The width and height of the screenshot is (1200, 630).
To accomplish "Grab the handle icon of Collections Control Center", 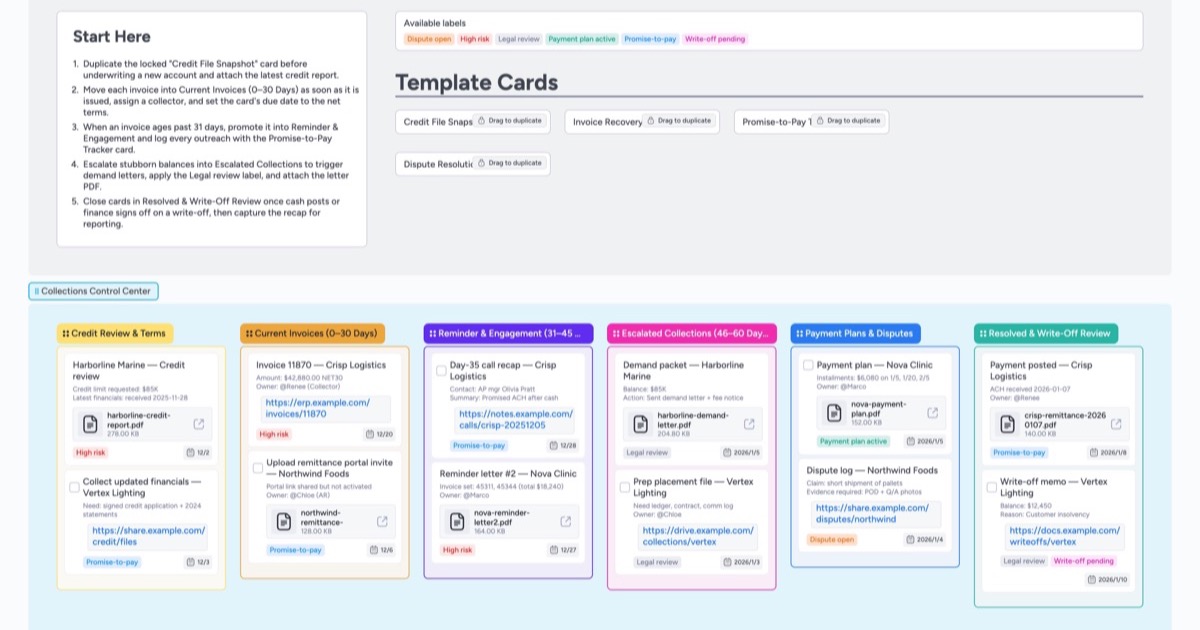I will coord(37,291).
